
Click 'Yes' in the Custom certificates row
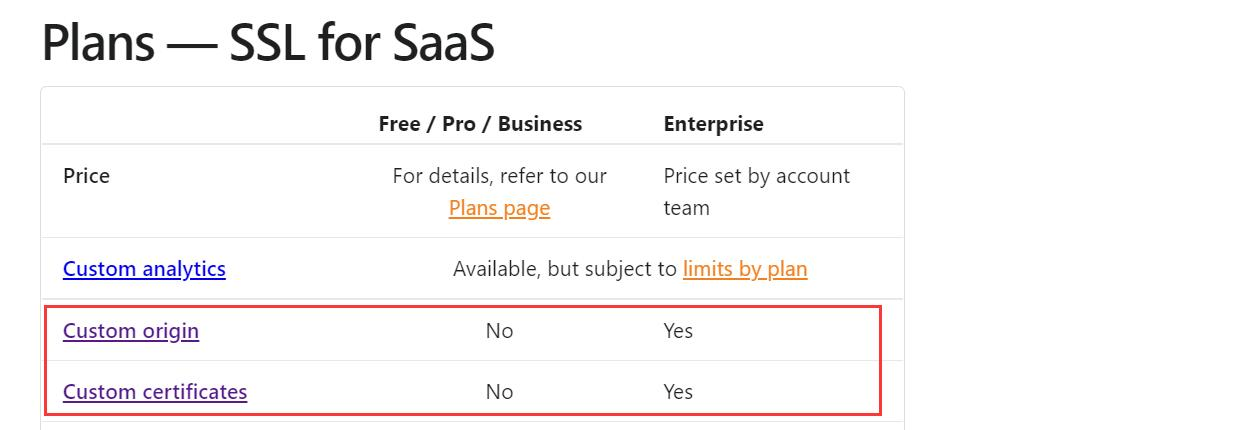pyautogui.click(x=678, y=392)
